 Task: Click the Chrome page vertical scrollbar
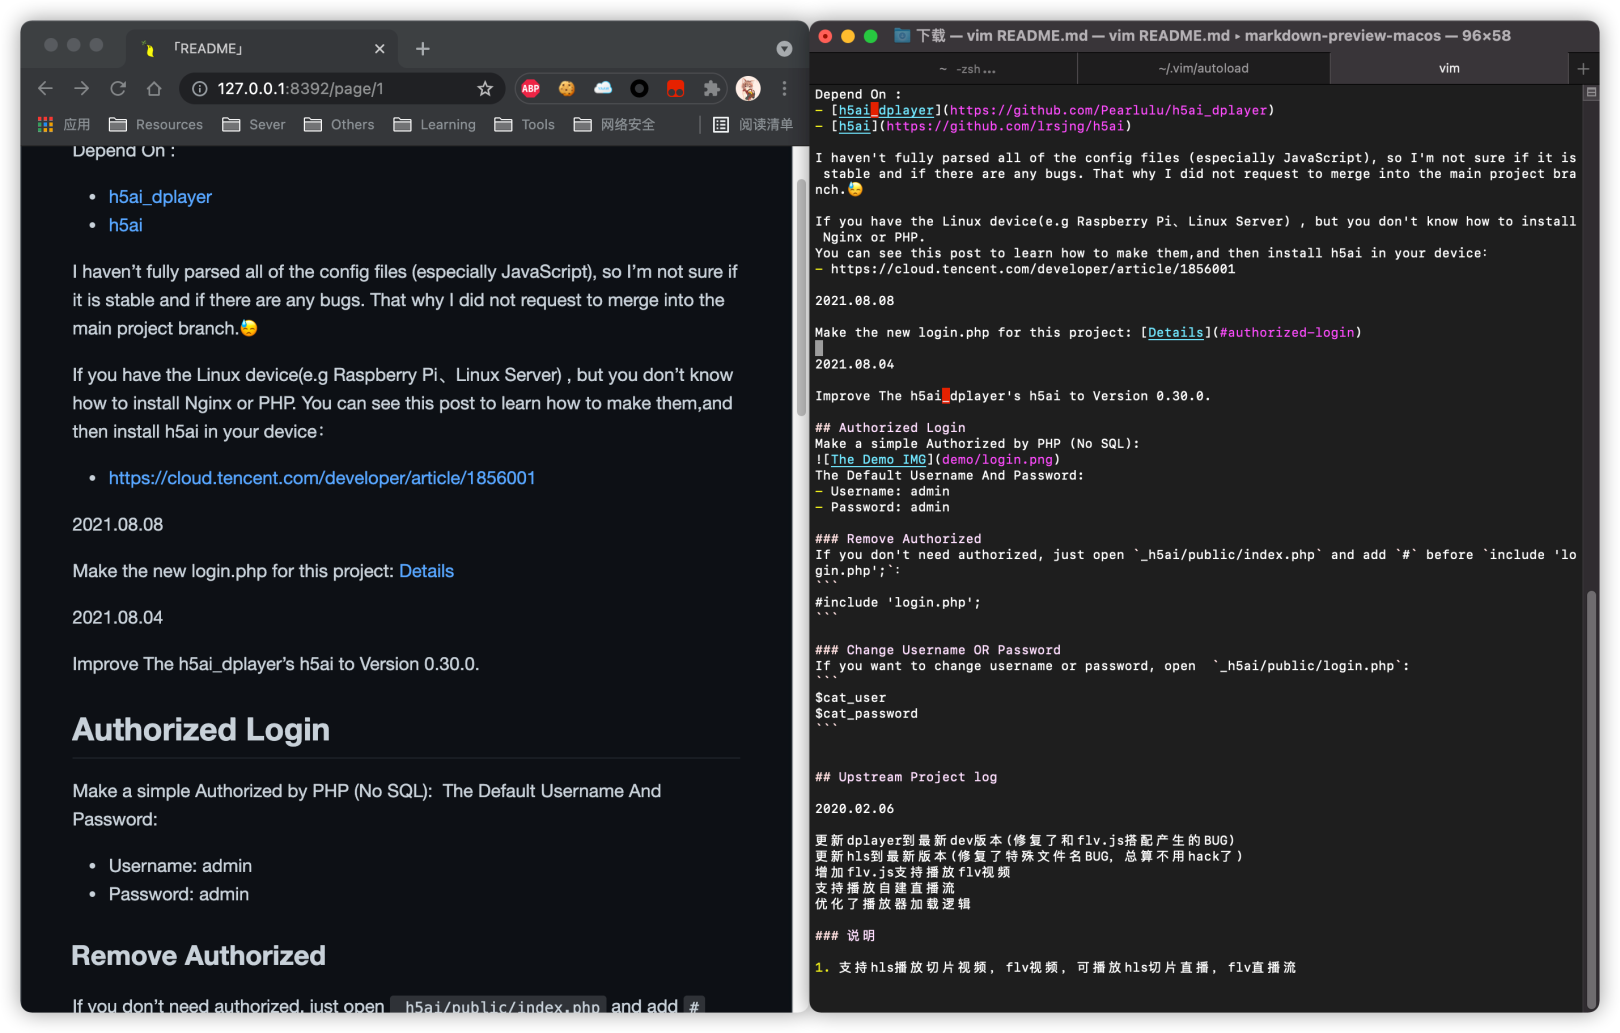pos(801,296)
